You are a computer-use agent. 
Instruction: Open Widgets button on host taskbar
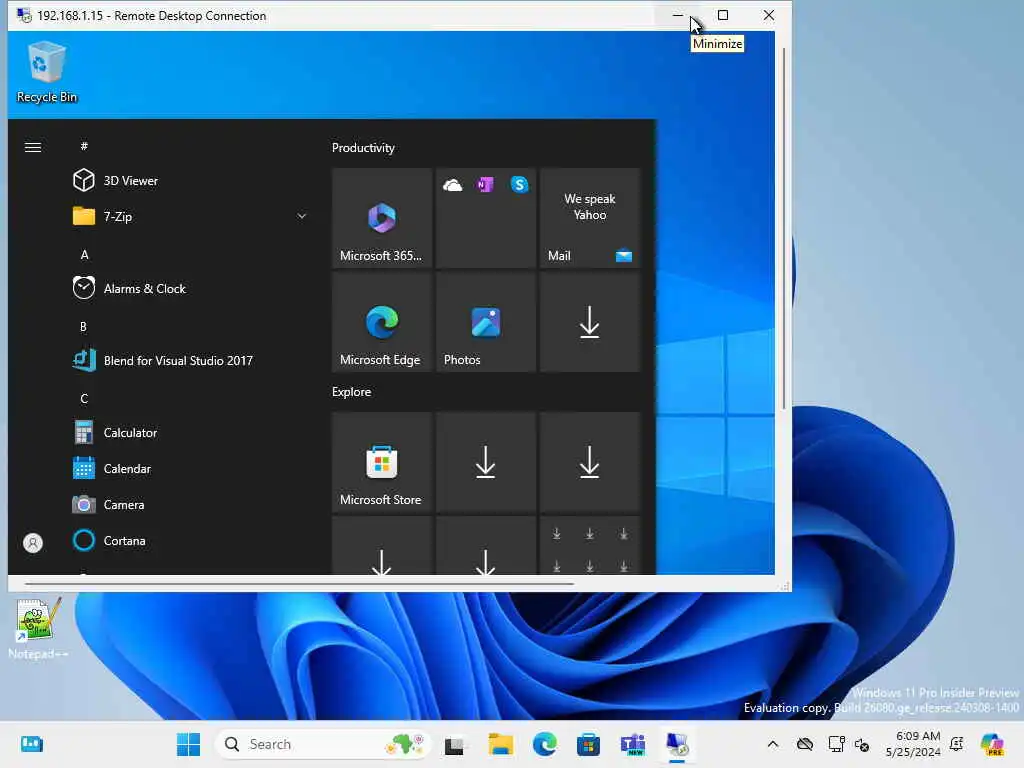click(x=31, y=744)
